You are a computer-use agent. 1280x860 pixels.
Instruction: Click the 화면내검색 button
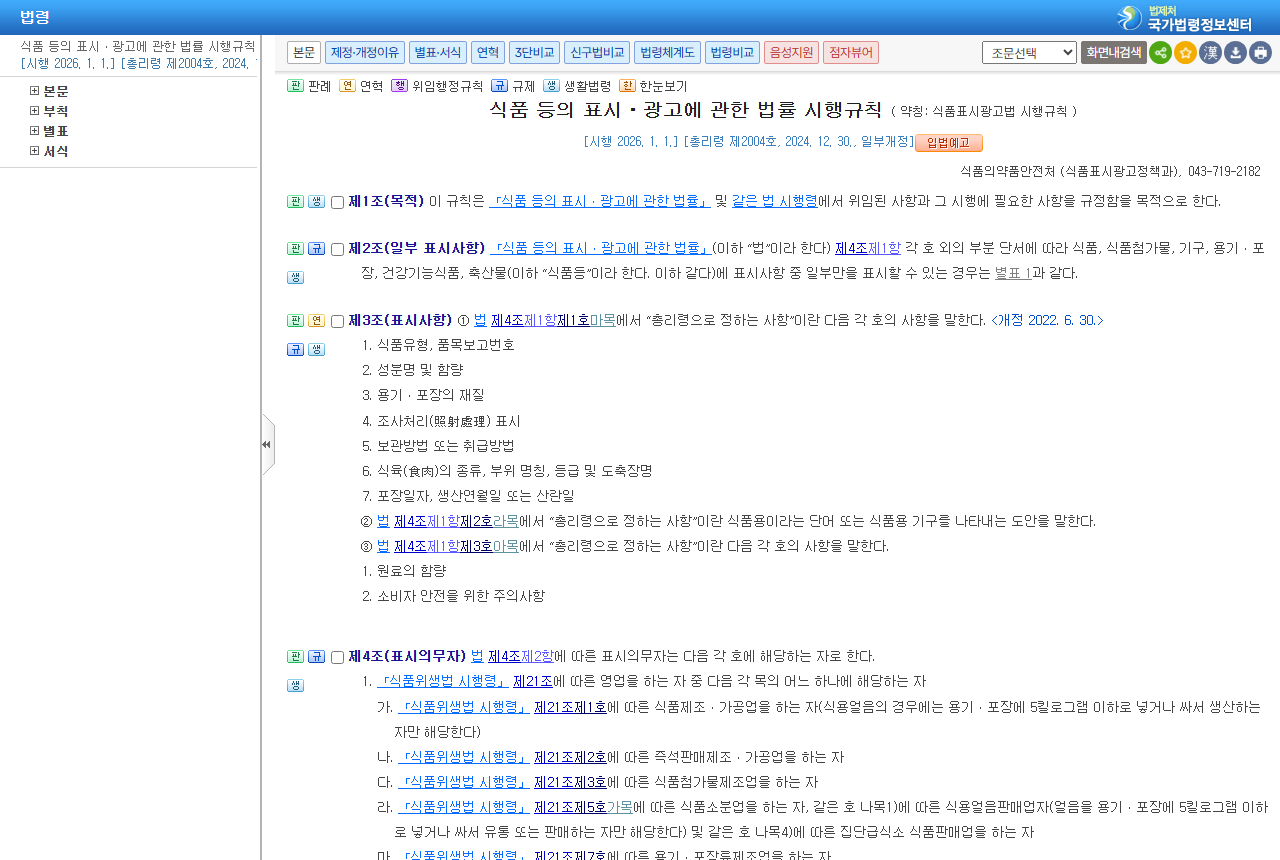tap(1113, 53)
